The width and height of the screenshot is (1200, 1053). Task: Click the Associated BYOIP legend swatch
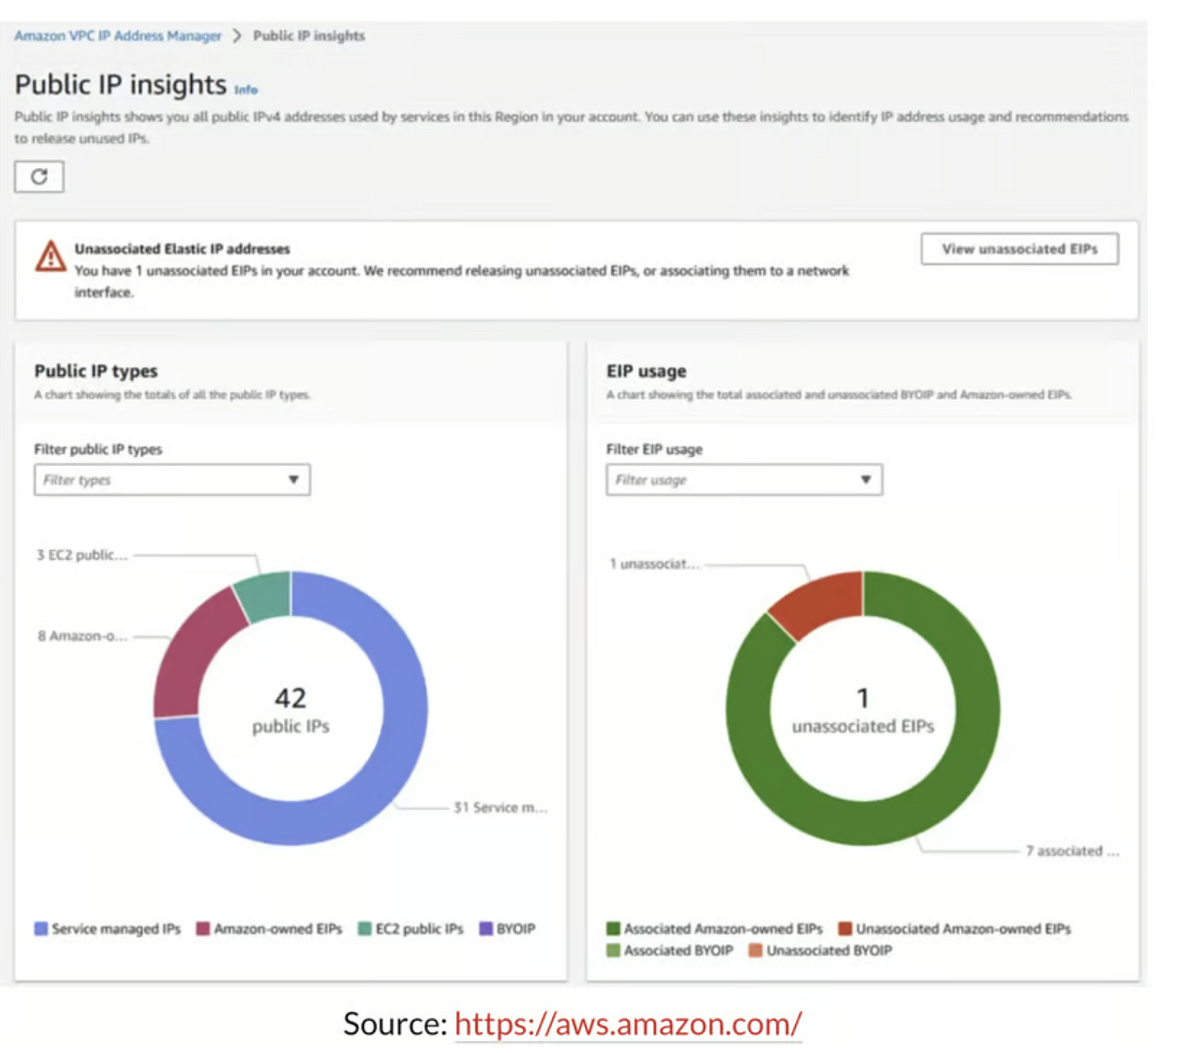point(613,950)
